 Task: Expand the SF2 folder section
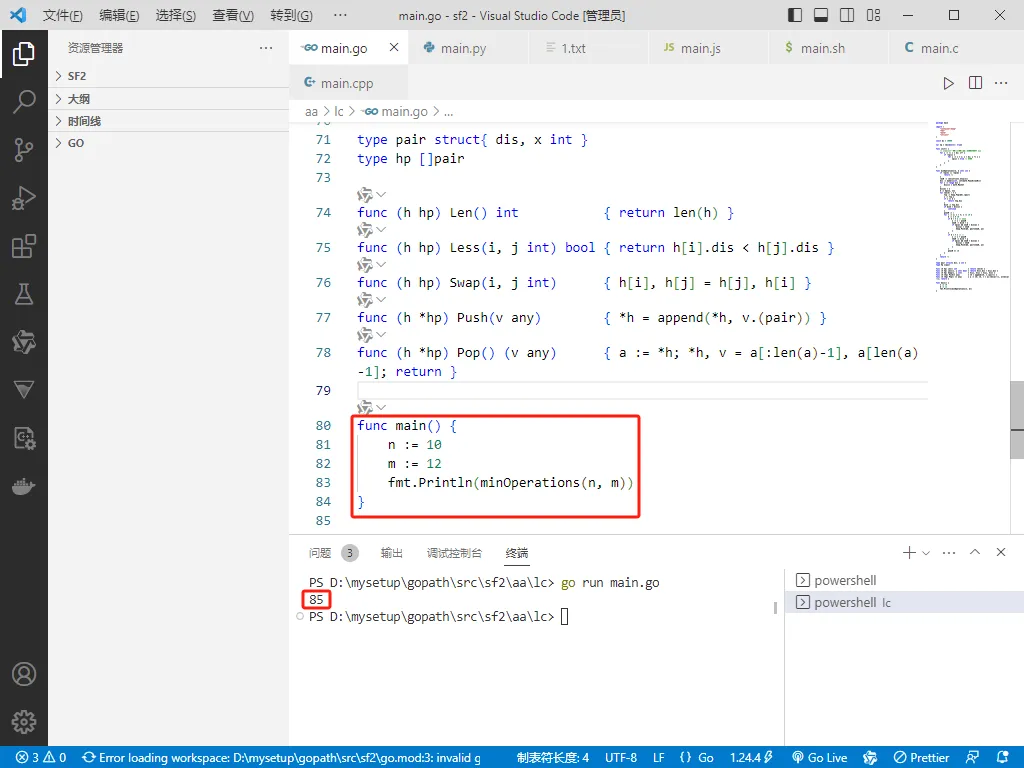[x=168, y=76]
